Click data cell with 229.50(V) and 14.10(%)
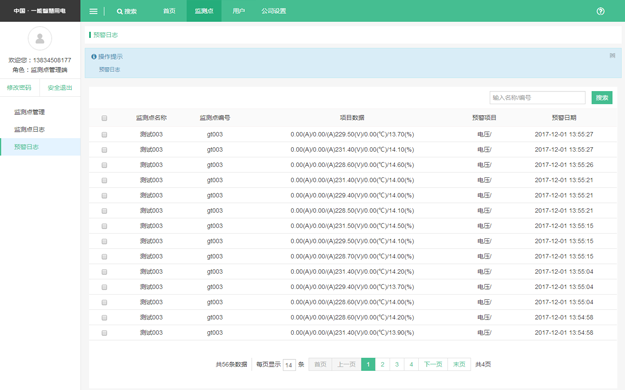The image size is (625, 390). 352,241
